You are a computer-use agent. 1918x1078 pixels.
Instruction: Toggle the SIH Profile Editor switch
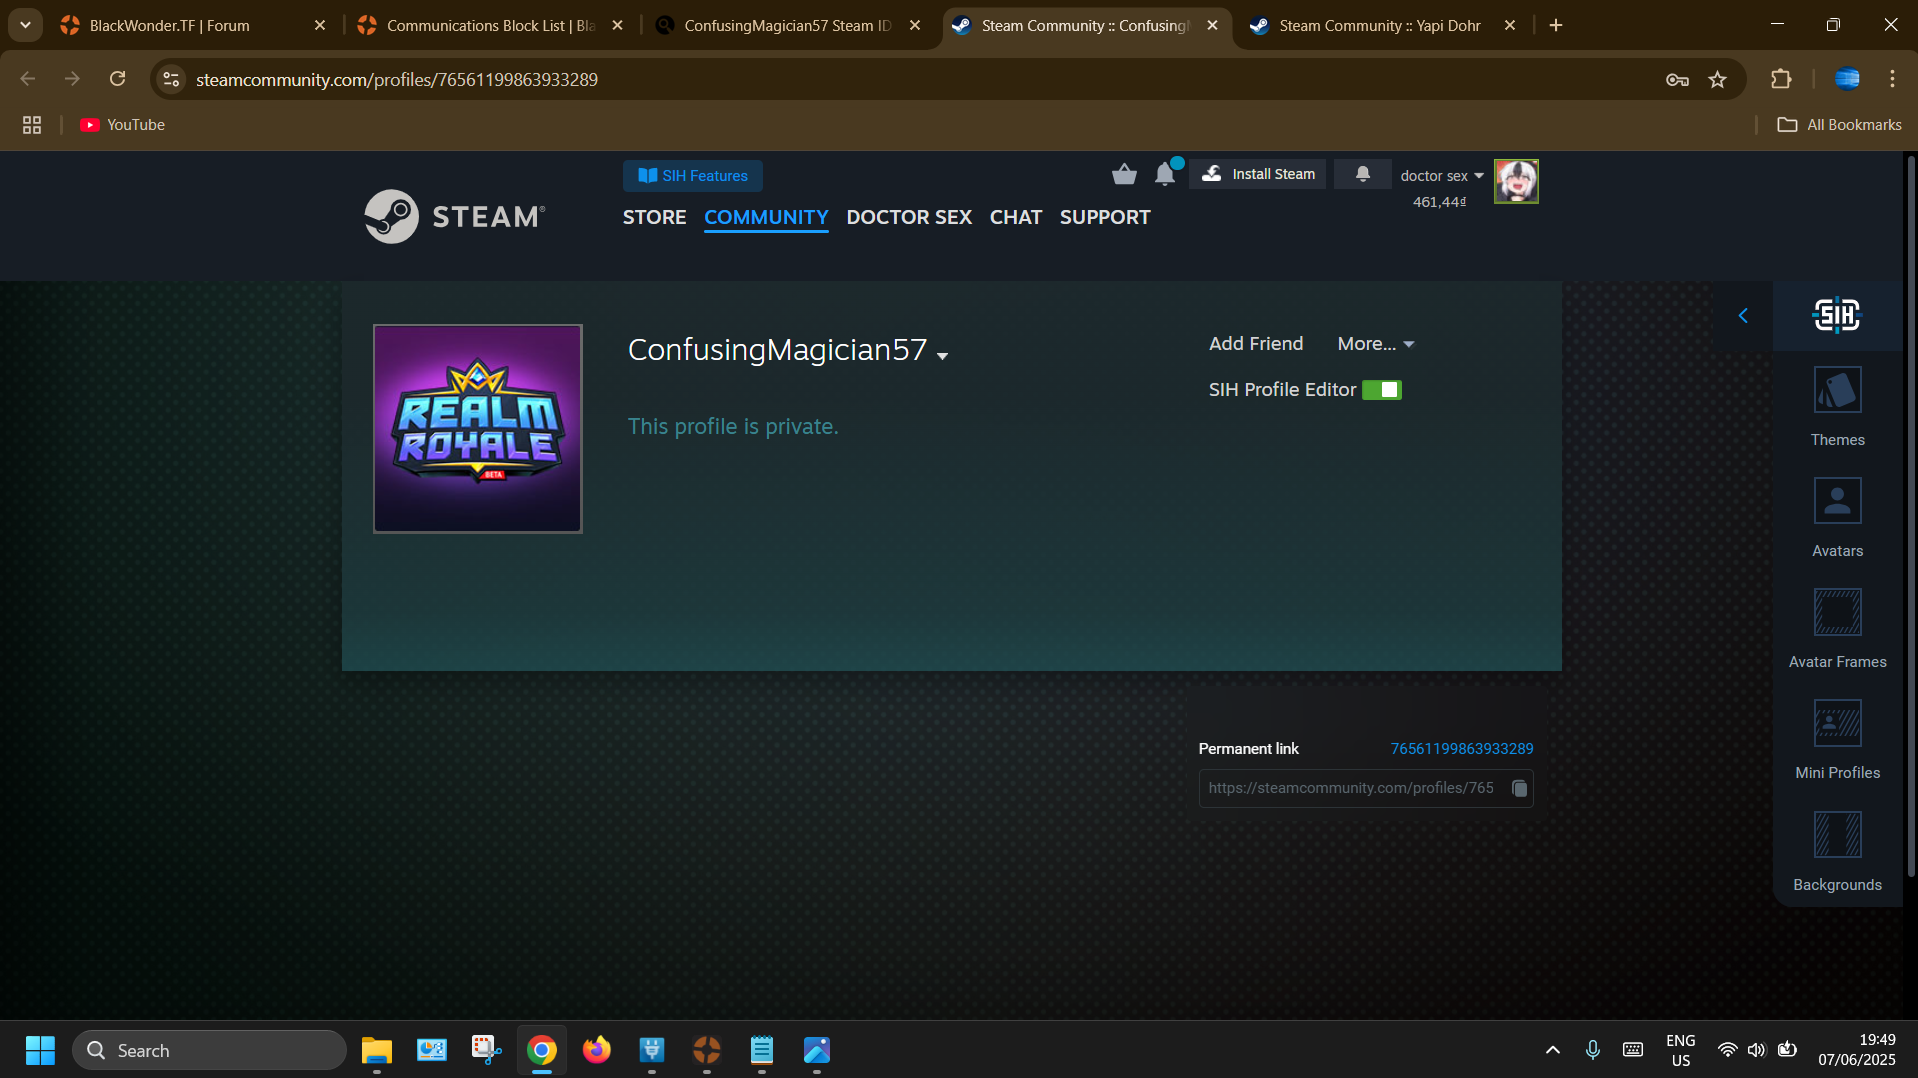pos(1382,390)
